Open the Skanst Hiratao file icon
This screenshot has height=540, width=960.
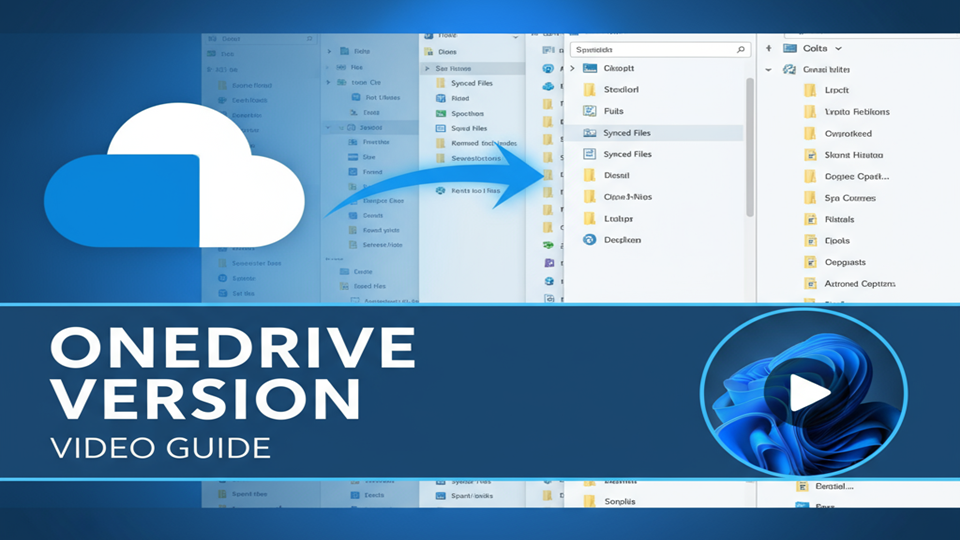coord(810,155)
